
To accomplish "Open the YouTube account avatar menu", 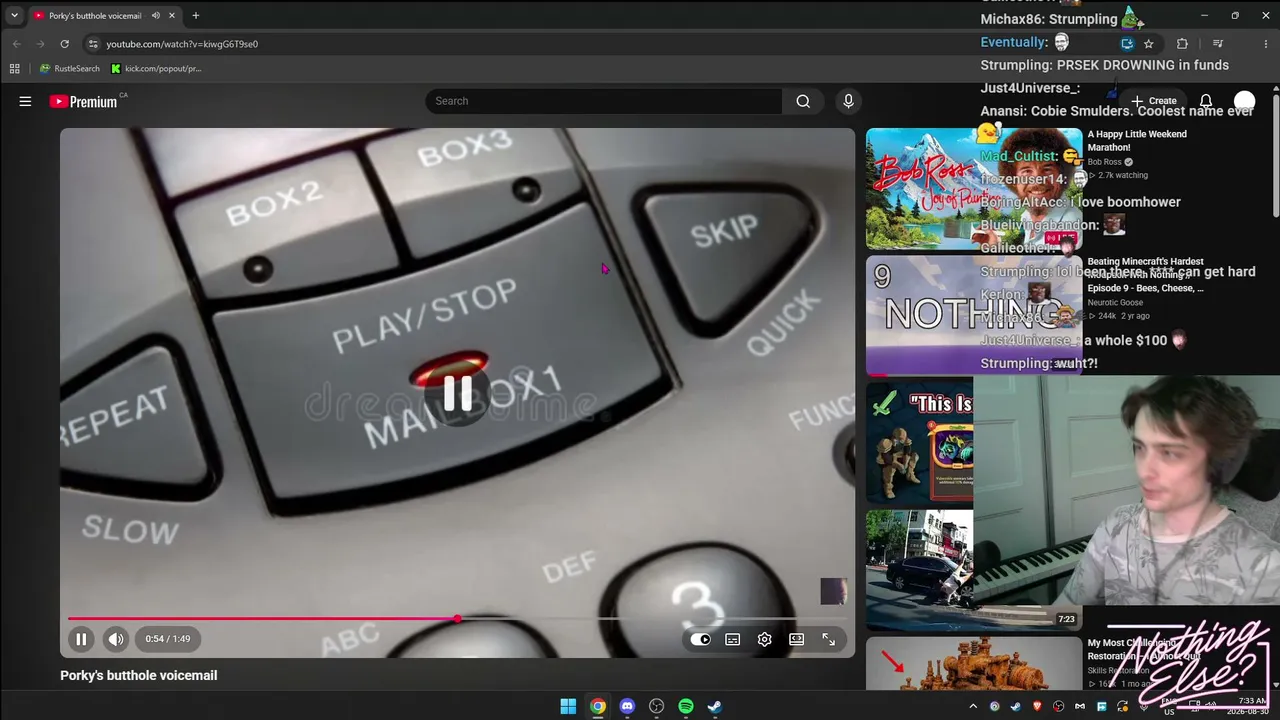I will point(1244,101).
